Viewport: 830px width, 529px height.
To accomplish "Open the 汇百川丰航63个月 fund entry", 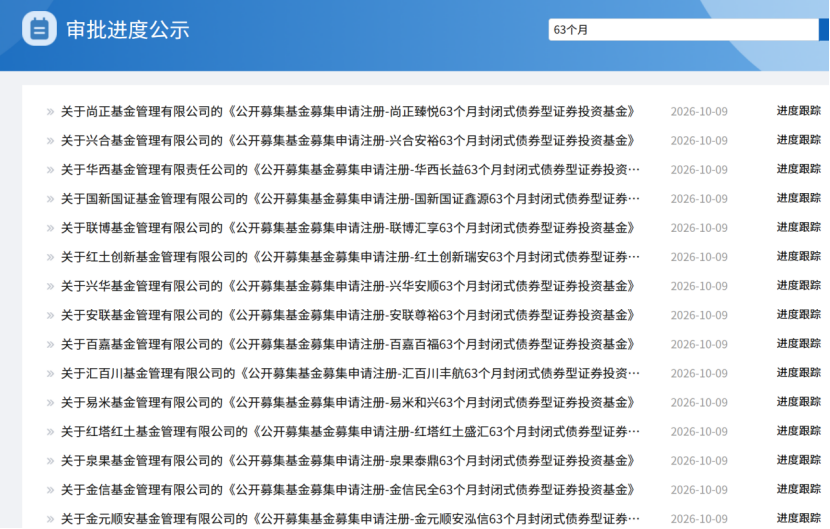I will [x=350, y=374].
